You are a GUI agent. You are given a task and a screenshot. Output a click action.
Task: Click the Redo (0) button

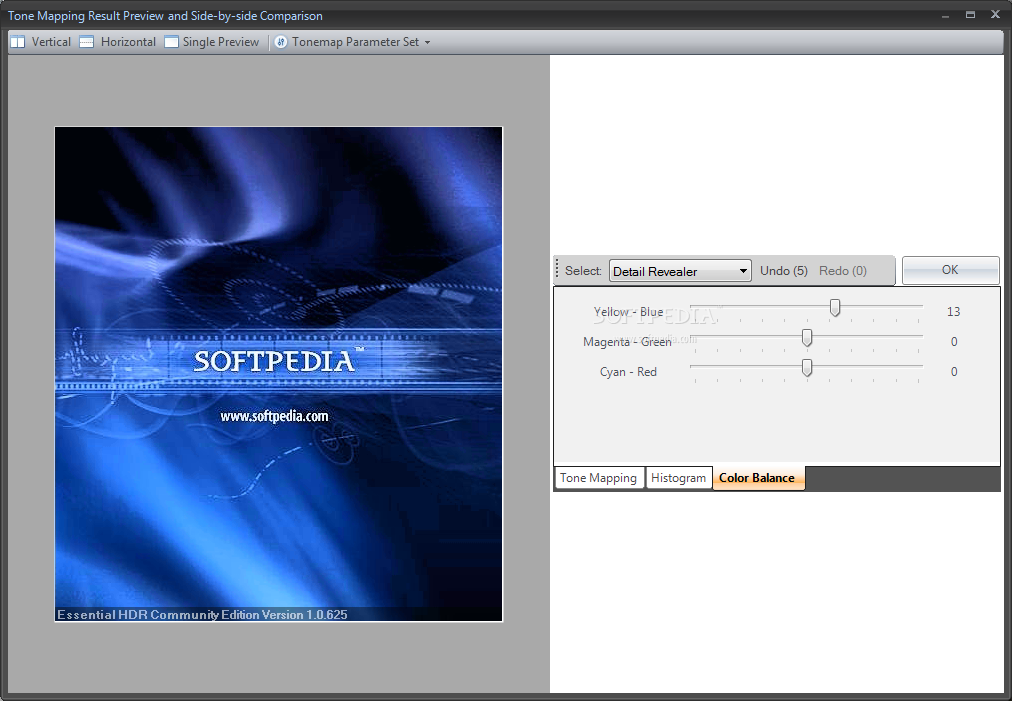[842, 271]
